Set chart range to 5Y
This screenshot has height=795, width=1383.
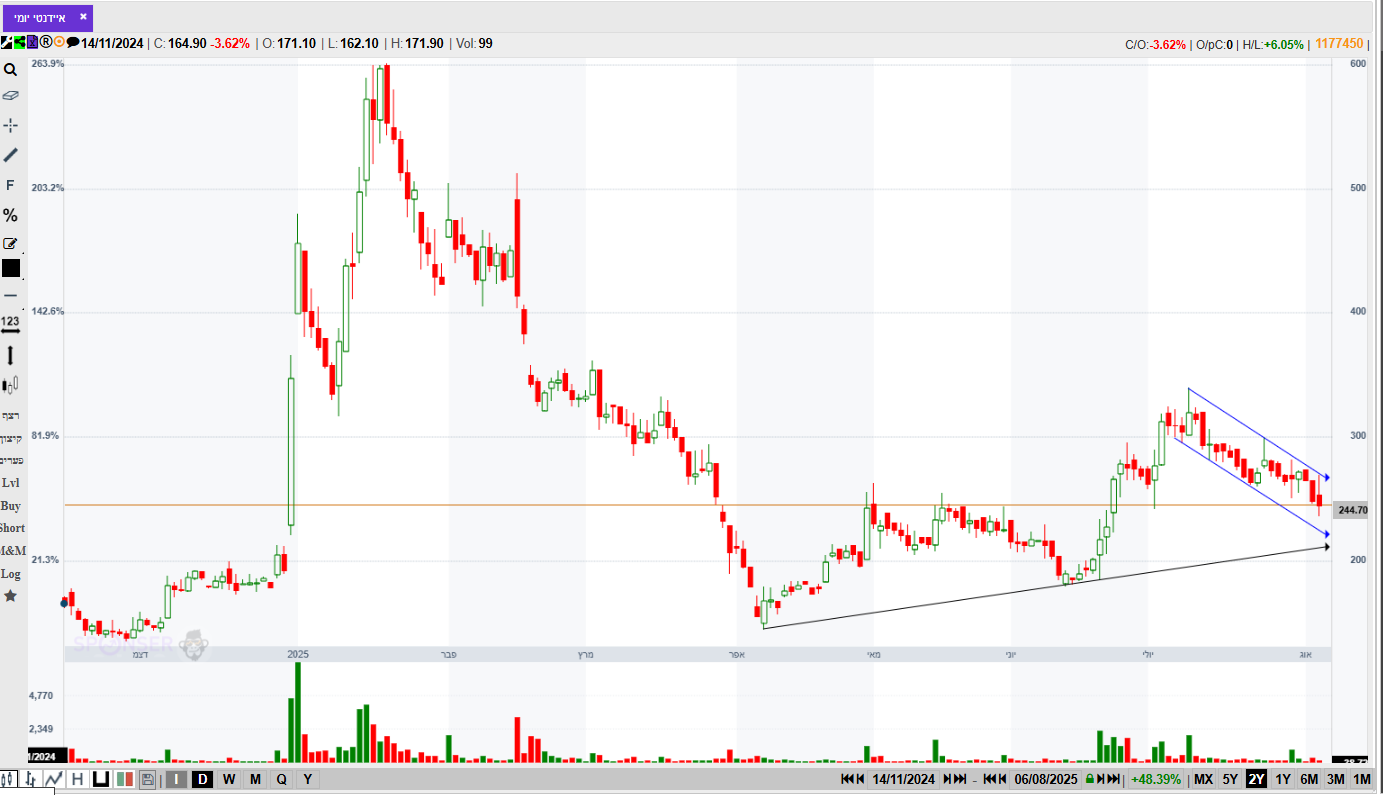[x=1230, y=779]
